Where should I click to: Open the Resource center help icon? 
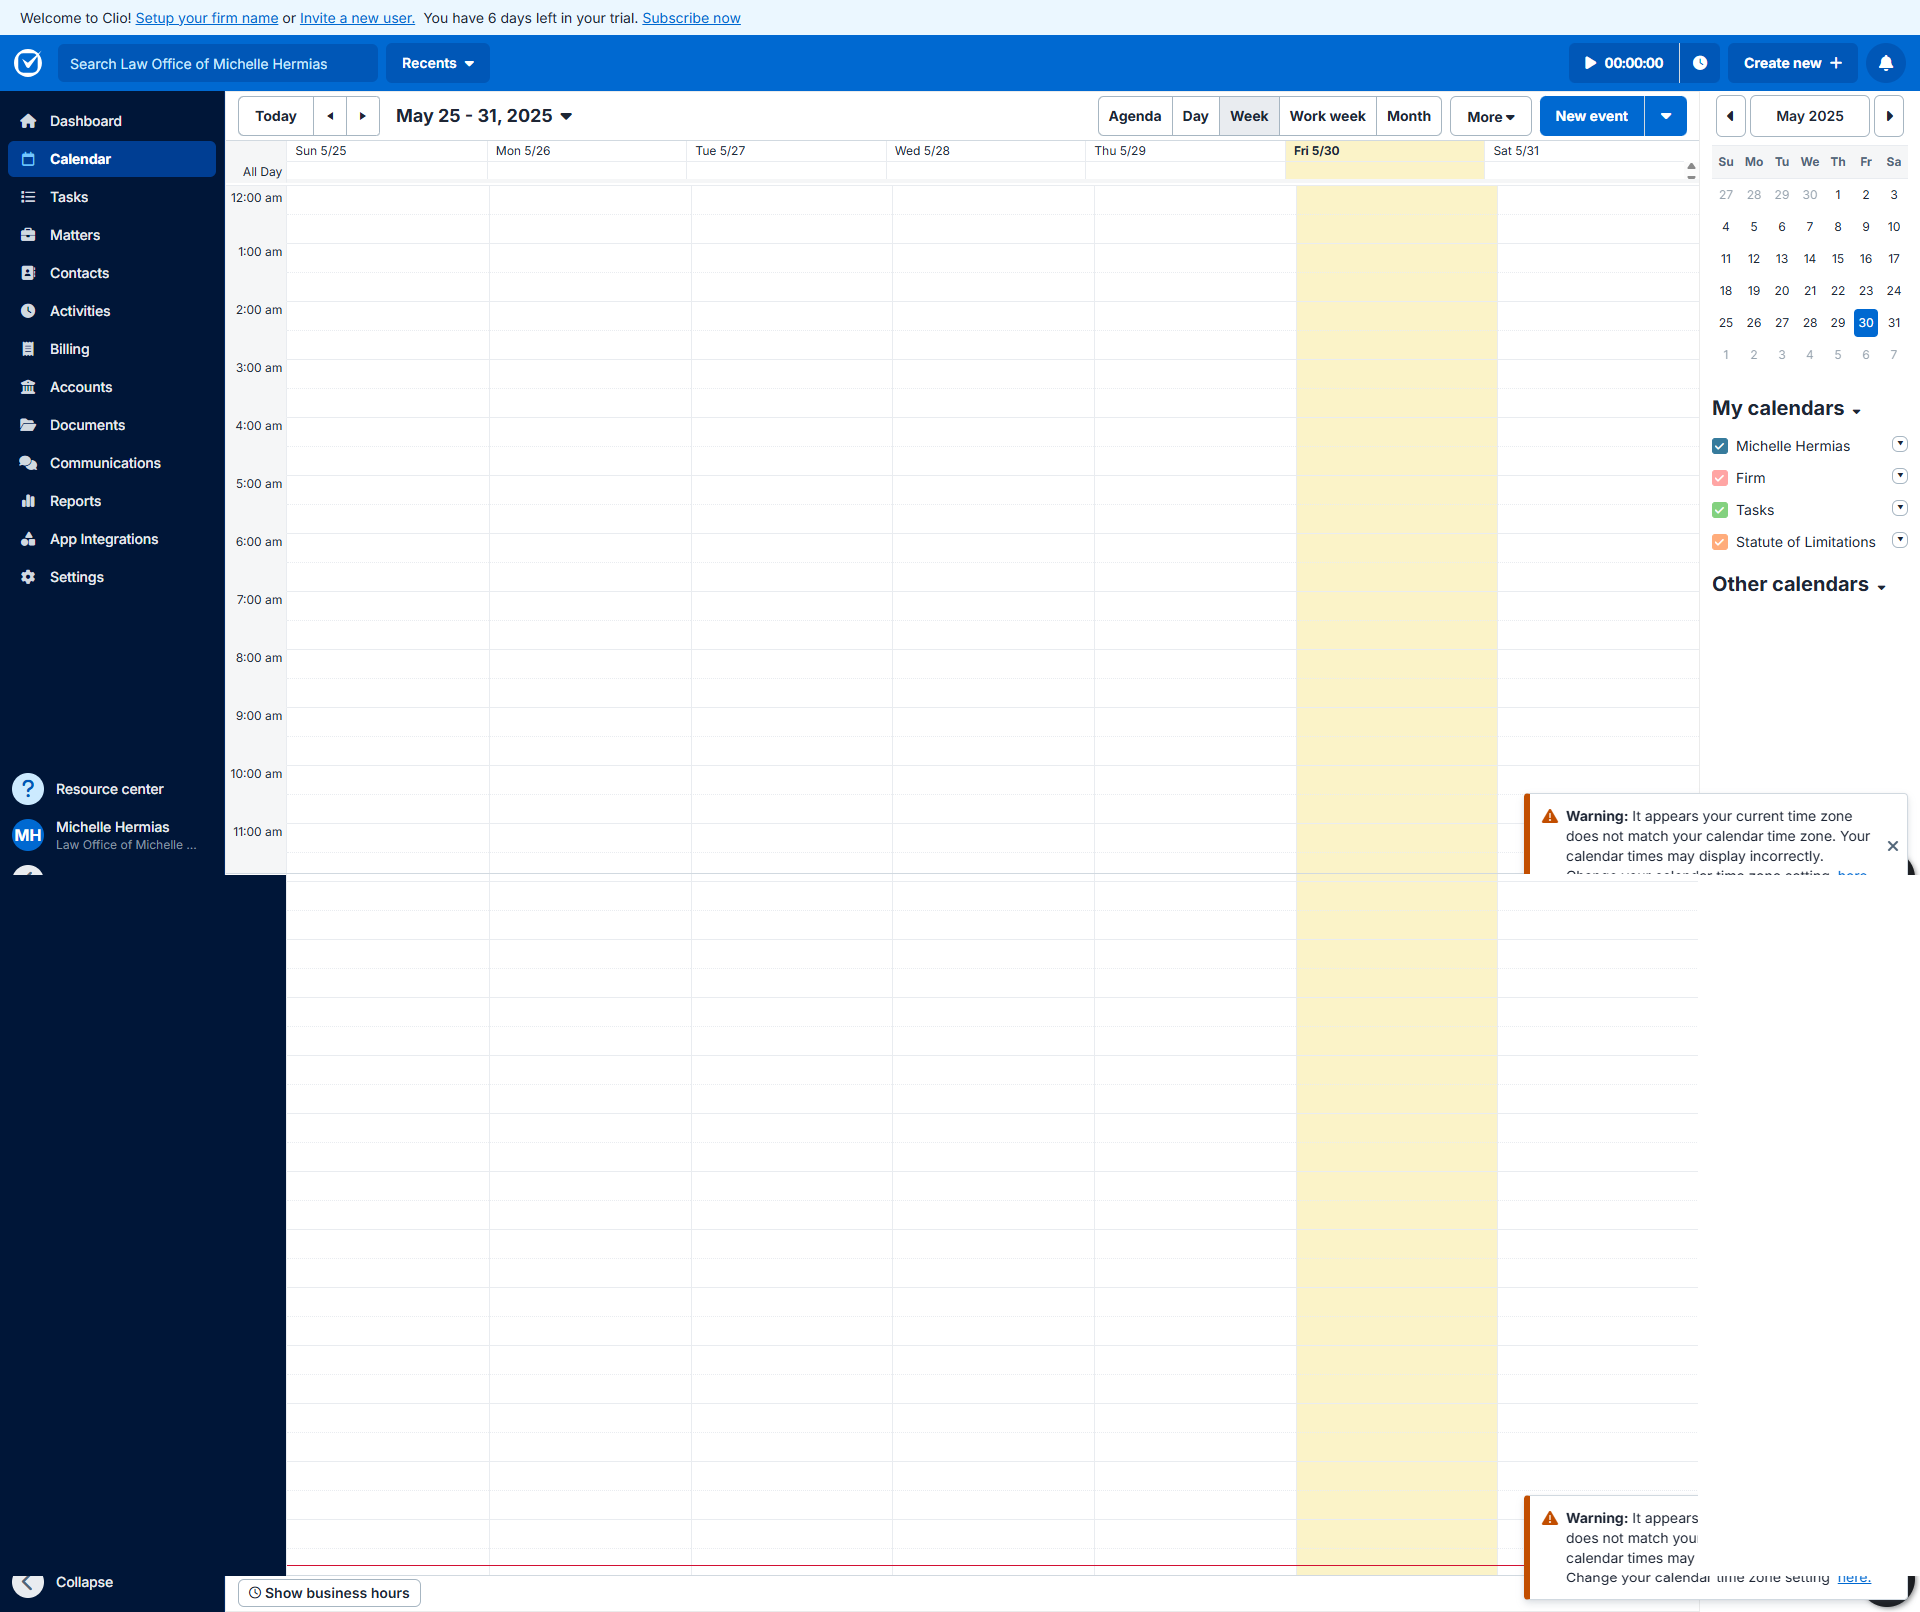point(28,789)
